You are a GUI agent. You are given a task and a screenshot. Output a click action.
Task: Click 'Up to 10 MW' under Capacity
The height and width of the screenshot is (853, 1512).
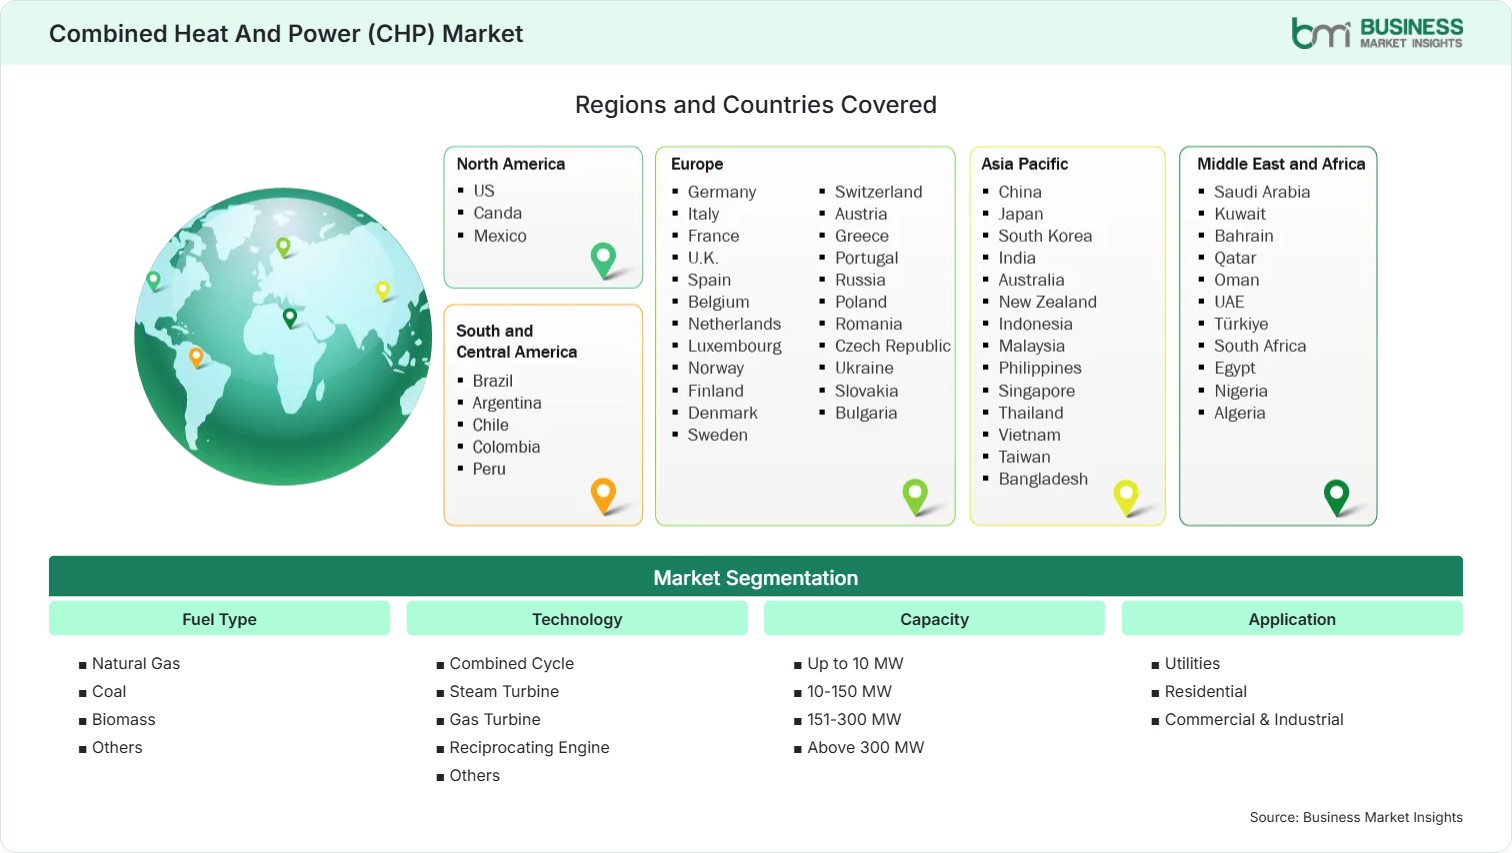click(x=855, y=663)
